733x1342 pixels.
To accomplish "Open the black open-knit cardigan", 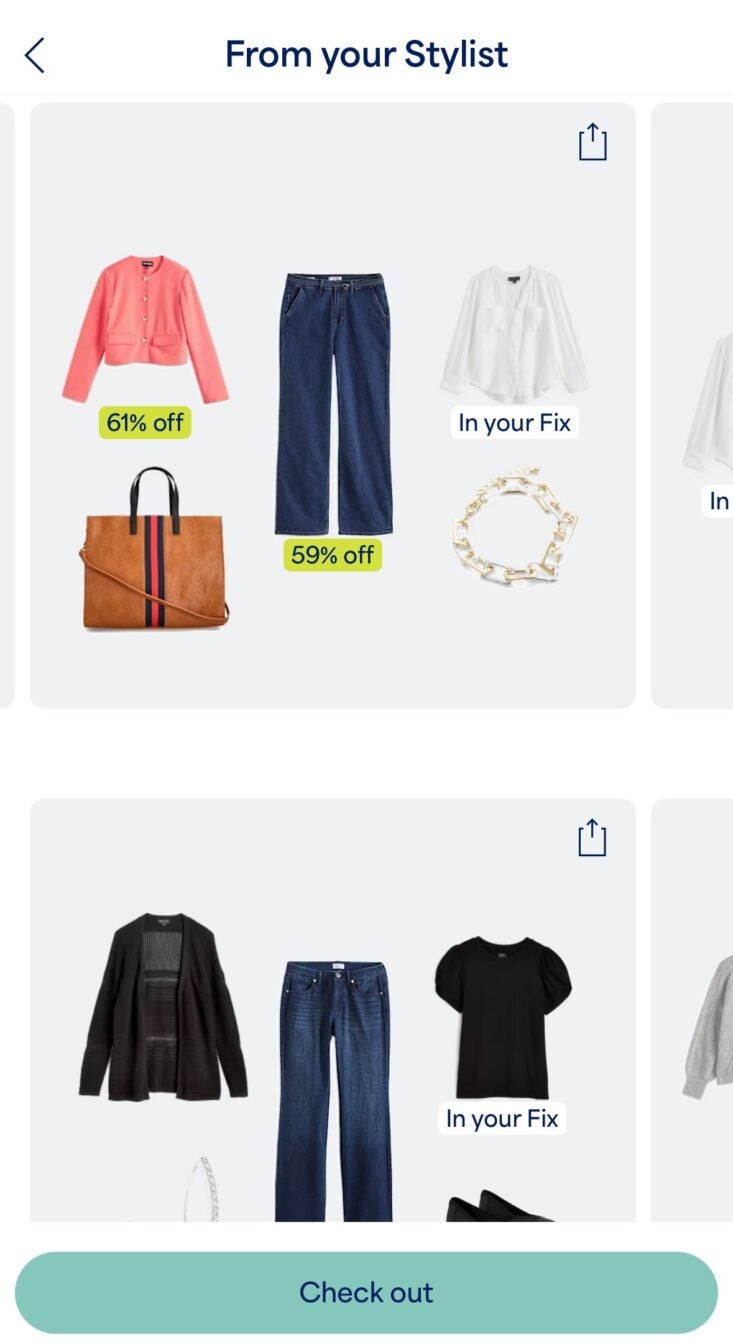I will click(163, 1006).
